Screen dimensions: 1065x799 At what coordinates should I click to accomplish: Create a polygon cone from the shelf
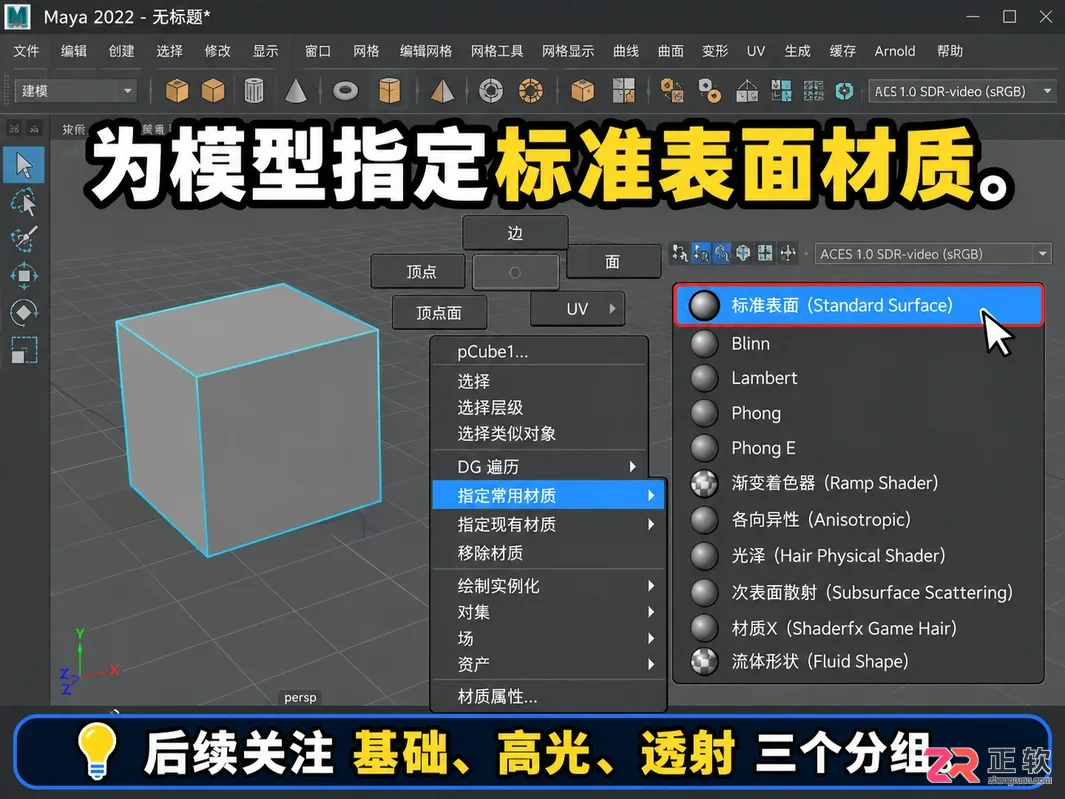(x=295, y=90)
